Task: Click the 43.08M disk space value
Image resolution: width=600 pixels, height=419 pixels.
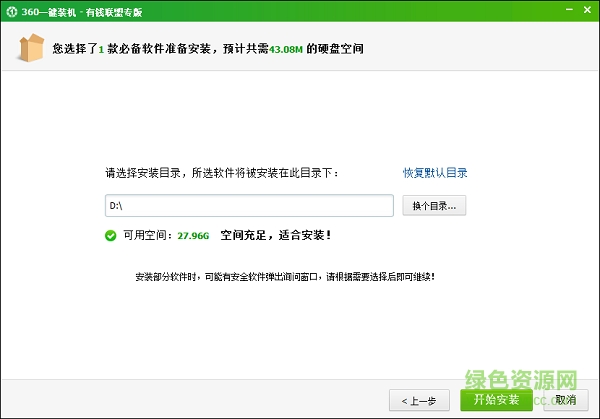Action: [x=286, y=48]
